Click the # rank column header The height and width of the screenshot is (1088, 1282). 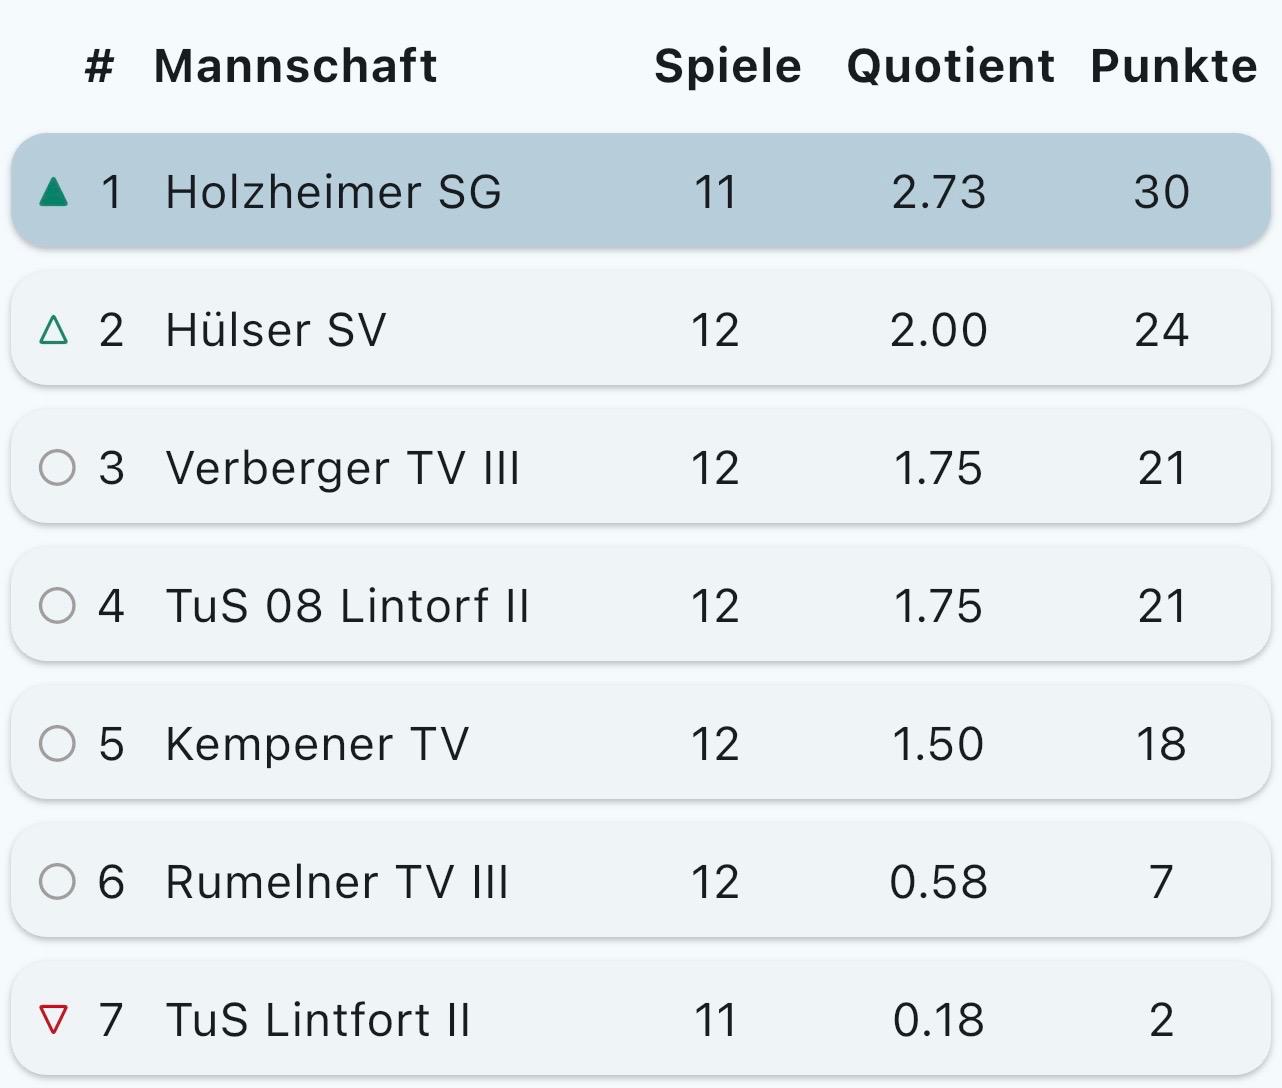pos(99,67)
